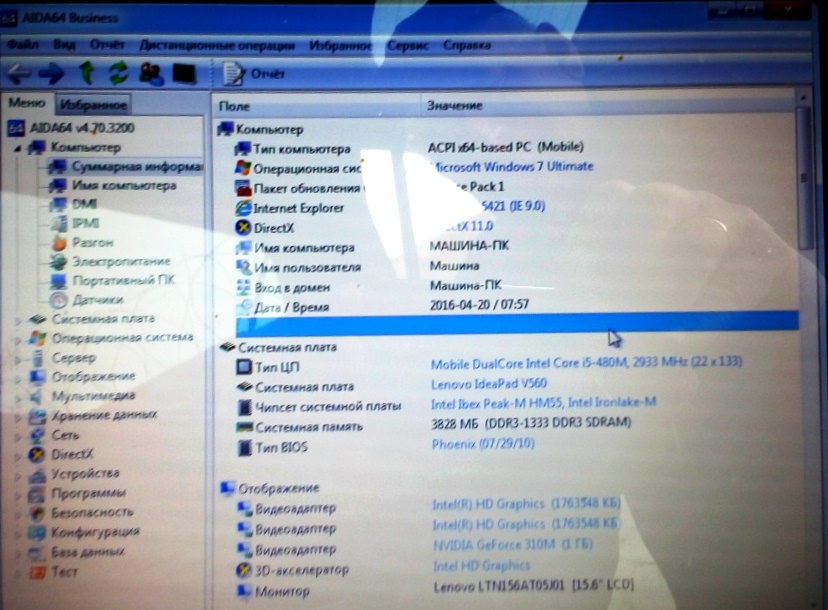Click the Refresh toolbar icon
The height and width of the screenshot is (610, 828).
pyautogui.click(x=118, y=73)
